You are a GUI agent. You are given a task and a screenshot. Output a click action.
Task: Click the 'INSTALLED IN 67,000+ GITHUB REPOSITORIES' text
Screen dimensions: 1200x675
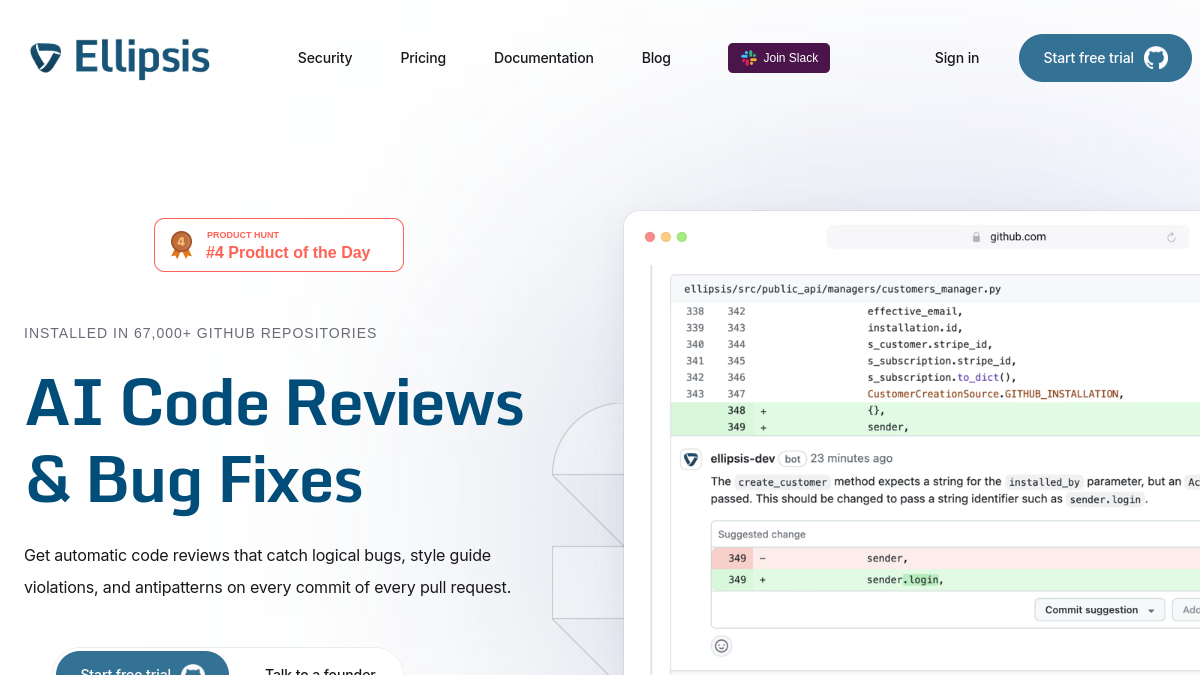pos(200,333)
